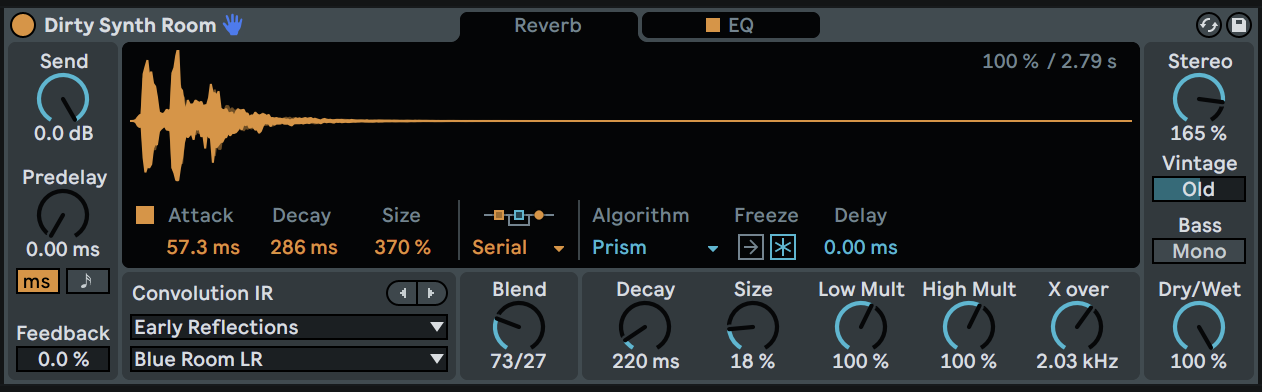Viewport: 1262px width, 392px height.
Task: Click the IR waveform display
Action: tap(631, 120)
